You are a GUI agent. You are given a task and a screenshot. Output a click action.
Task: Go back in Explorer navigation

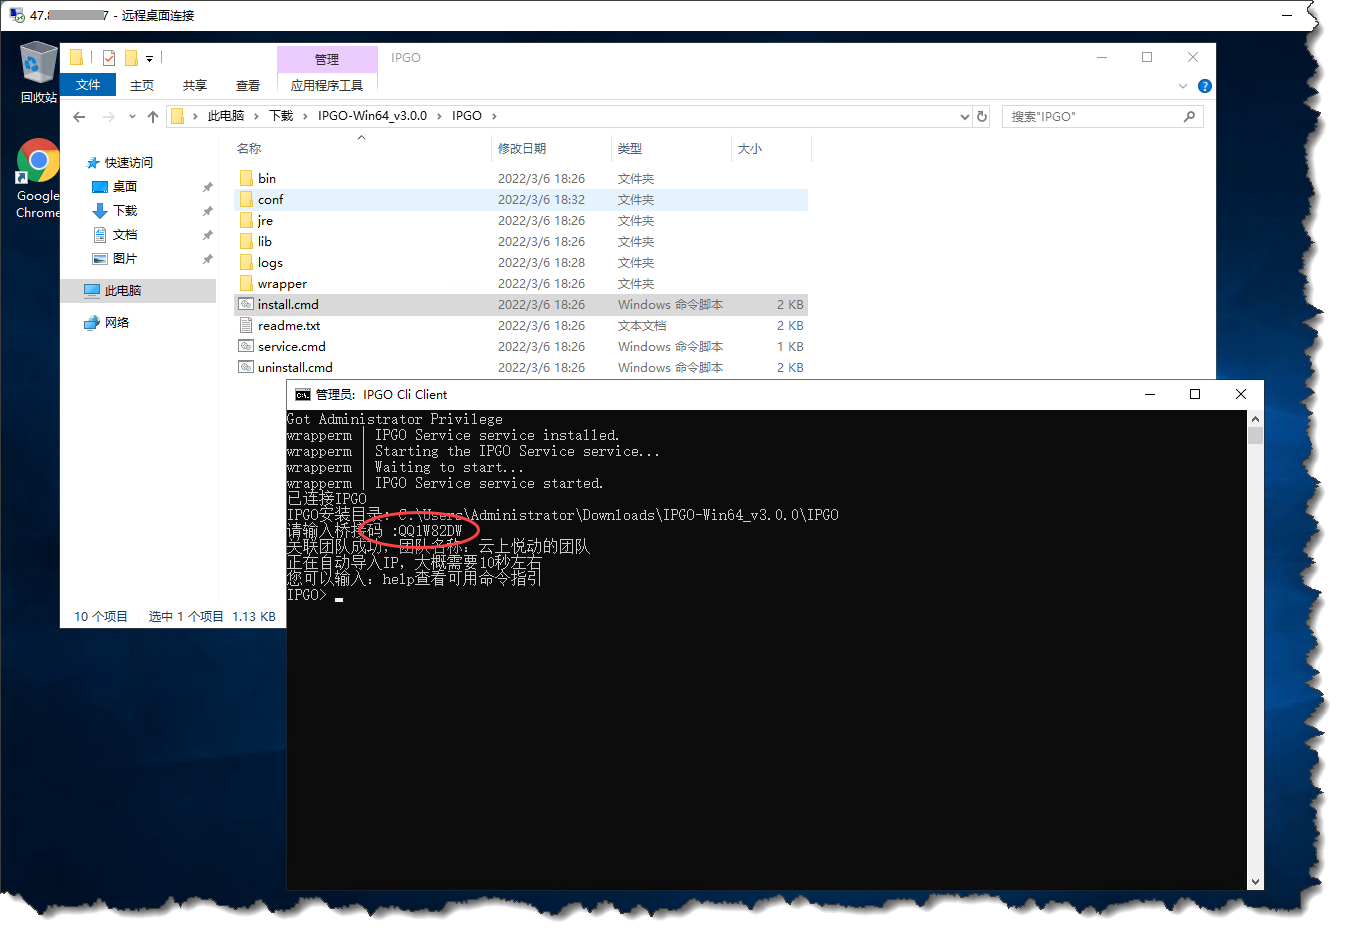[79, 117]
